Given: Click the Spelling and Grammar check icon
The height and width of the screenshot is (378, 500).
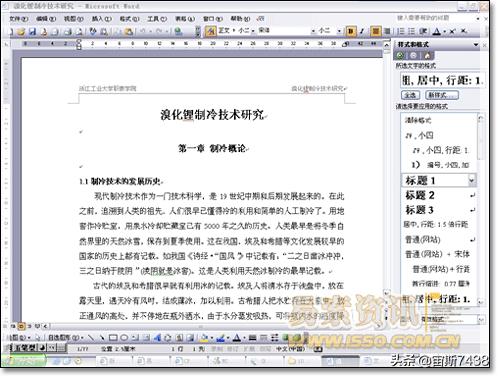Looking at the screenshot, I should click(93, 32).
